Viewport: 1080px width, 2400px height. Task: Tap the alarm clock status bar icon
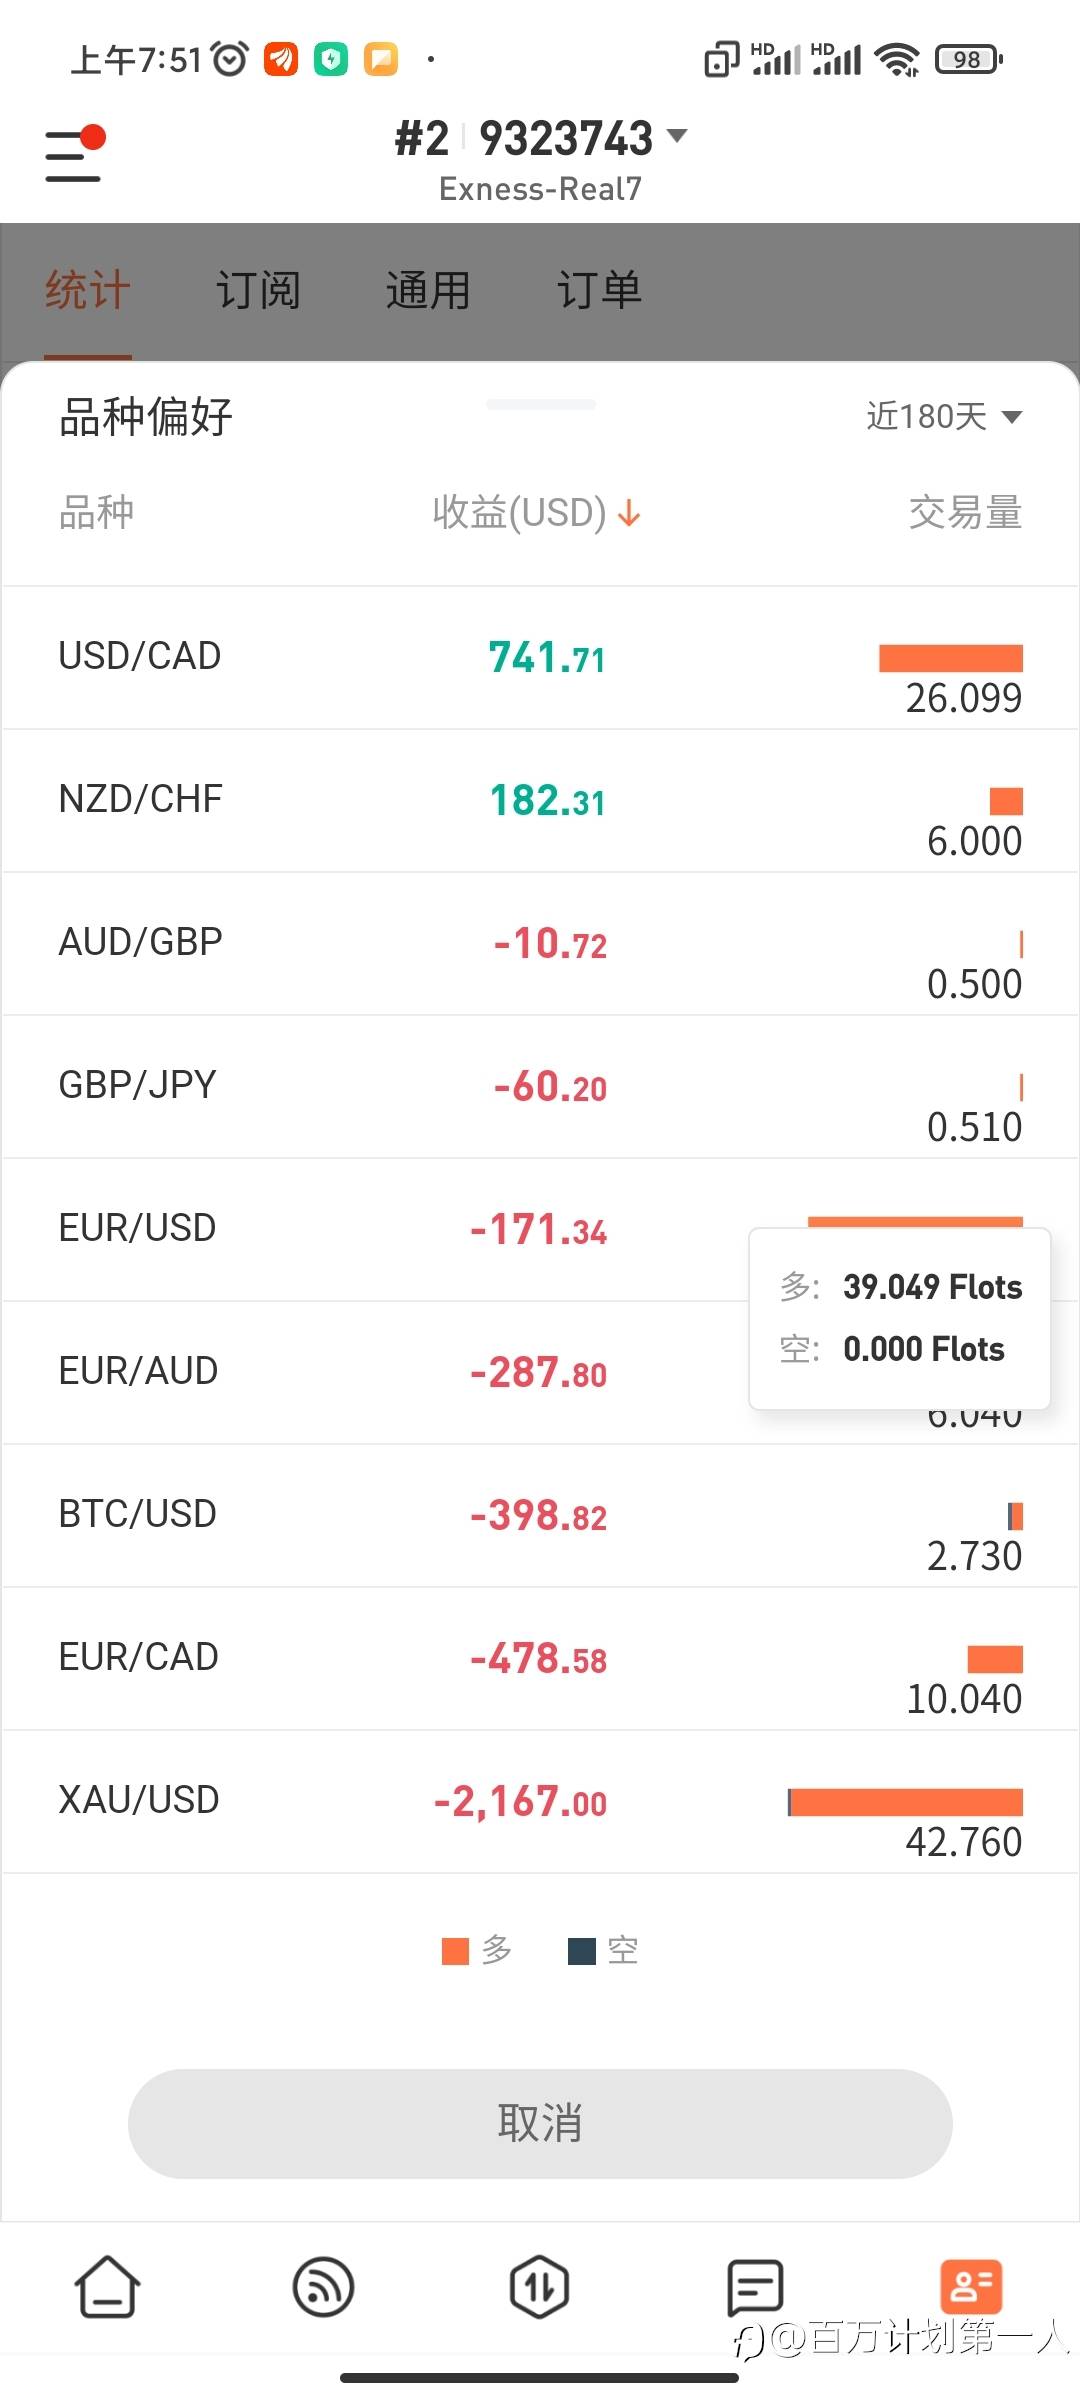230,60
